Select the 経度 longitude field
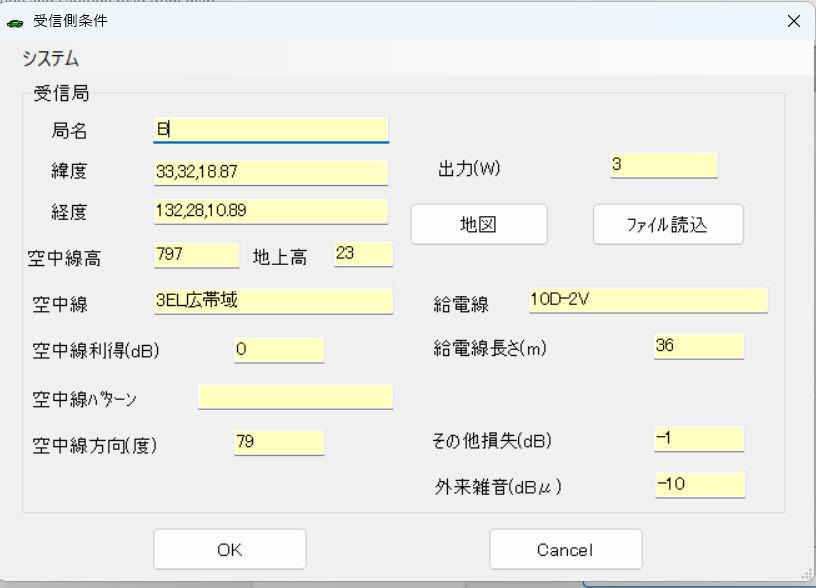Viewport: 816px width, 588px height. [x=270, y=211]
